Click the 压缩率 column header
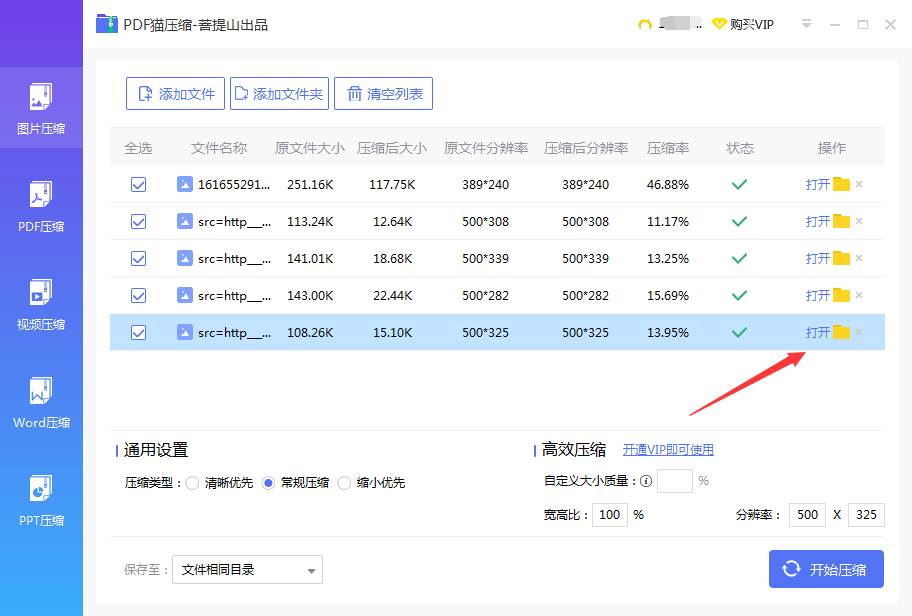The width and height of the screenshot is (912, 616). pyautogui.click(x=668, y=148)
